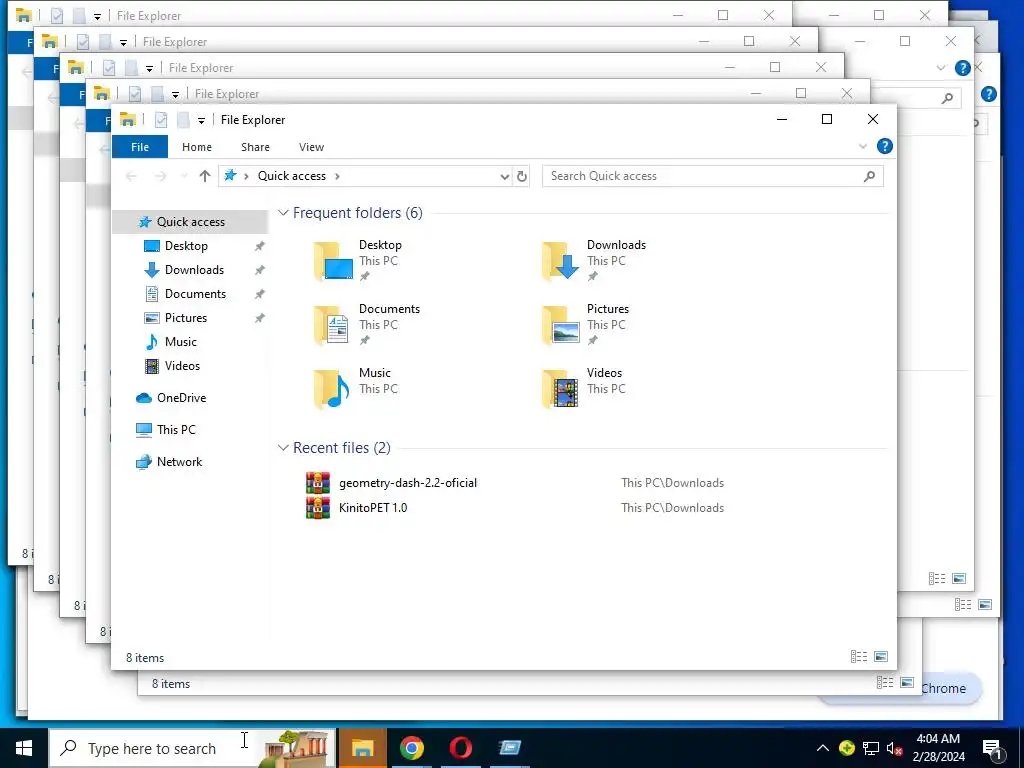Switch front window to Large icons view
This screenshot has height=768, width=1024.
pos(881,656)
